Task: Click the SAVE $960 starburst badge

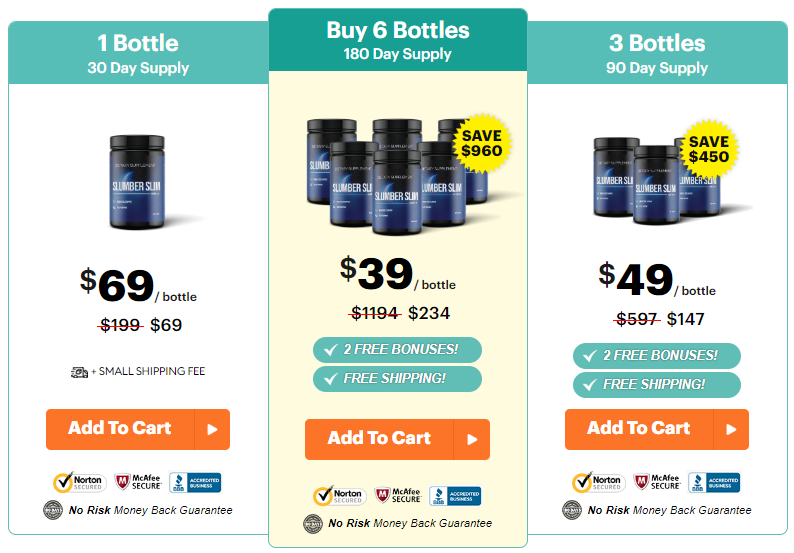Action: [x=482, y=143]
